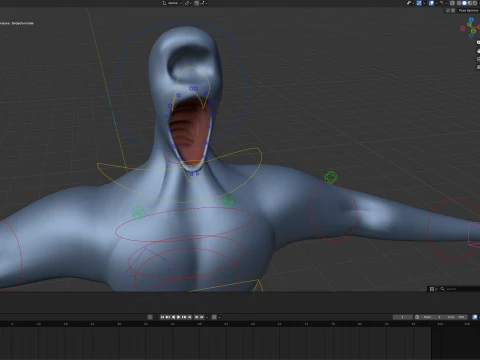This screenshot has height=360, width=480.
Task: Click the negative Z dark blue gizmo circle
Action: [x=471, y=36]
